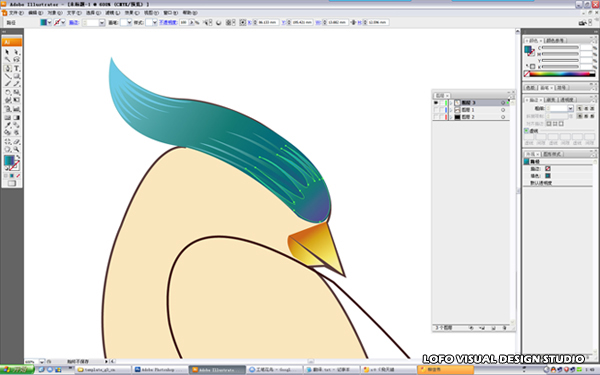Select the layer 2 row in Layers panel

(471, 117)
